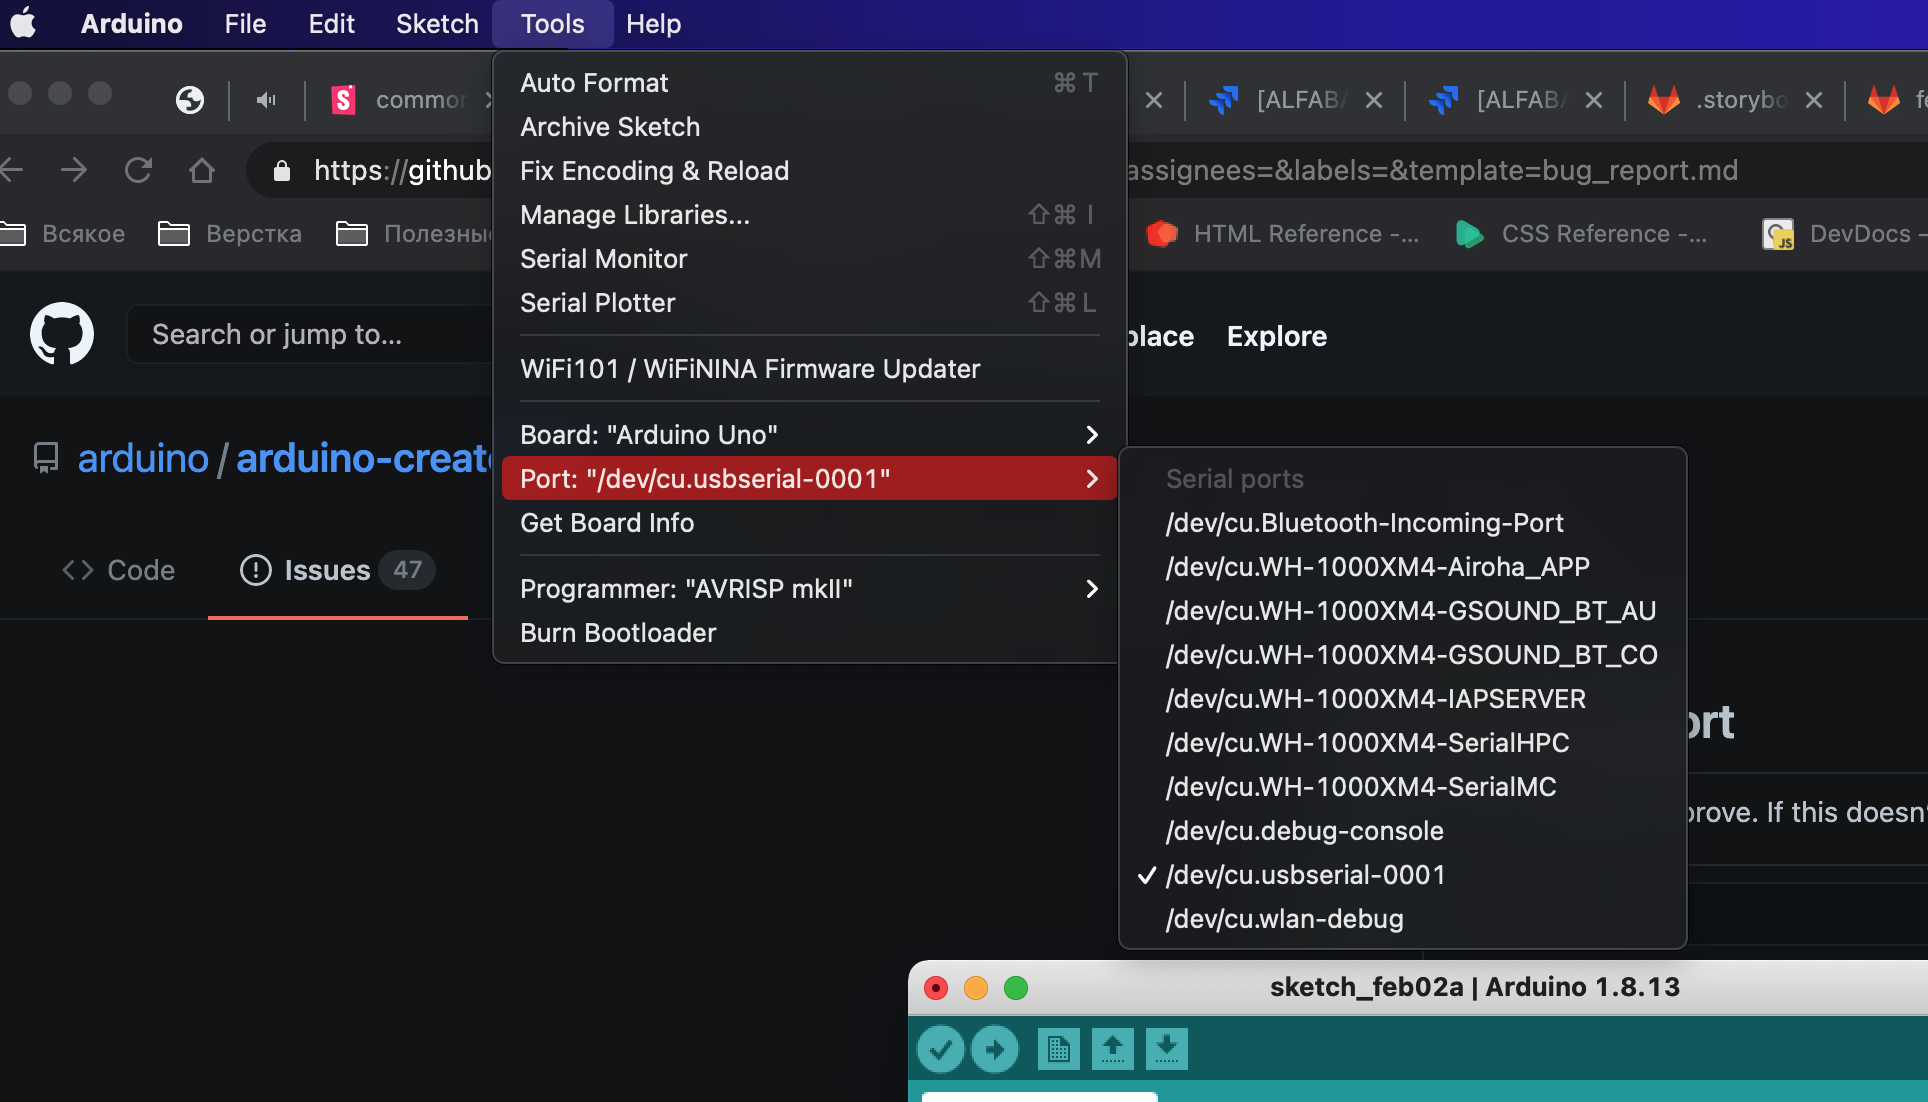Click Verify checkmark icon in Arduino IDE
Image resolution: width=1928 pixels, height=1102 pixels.
click(940, 1049)
